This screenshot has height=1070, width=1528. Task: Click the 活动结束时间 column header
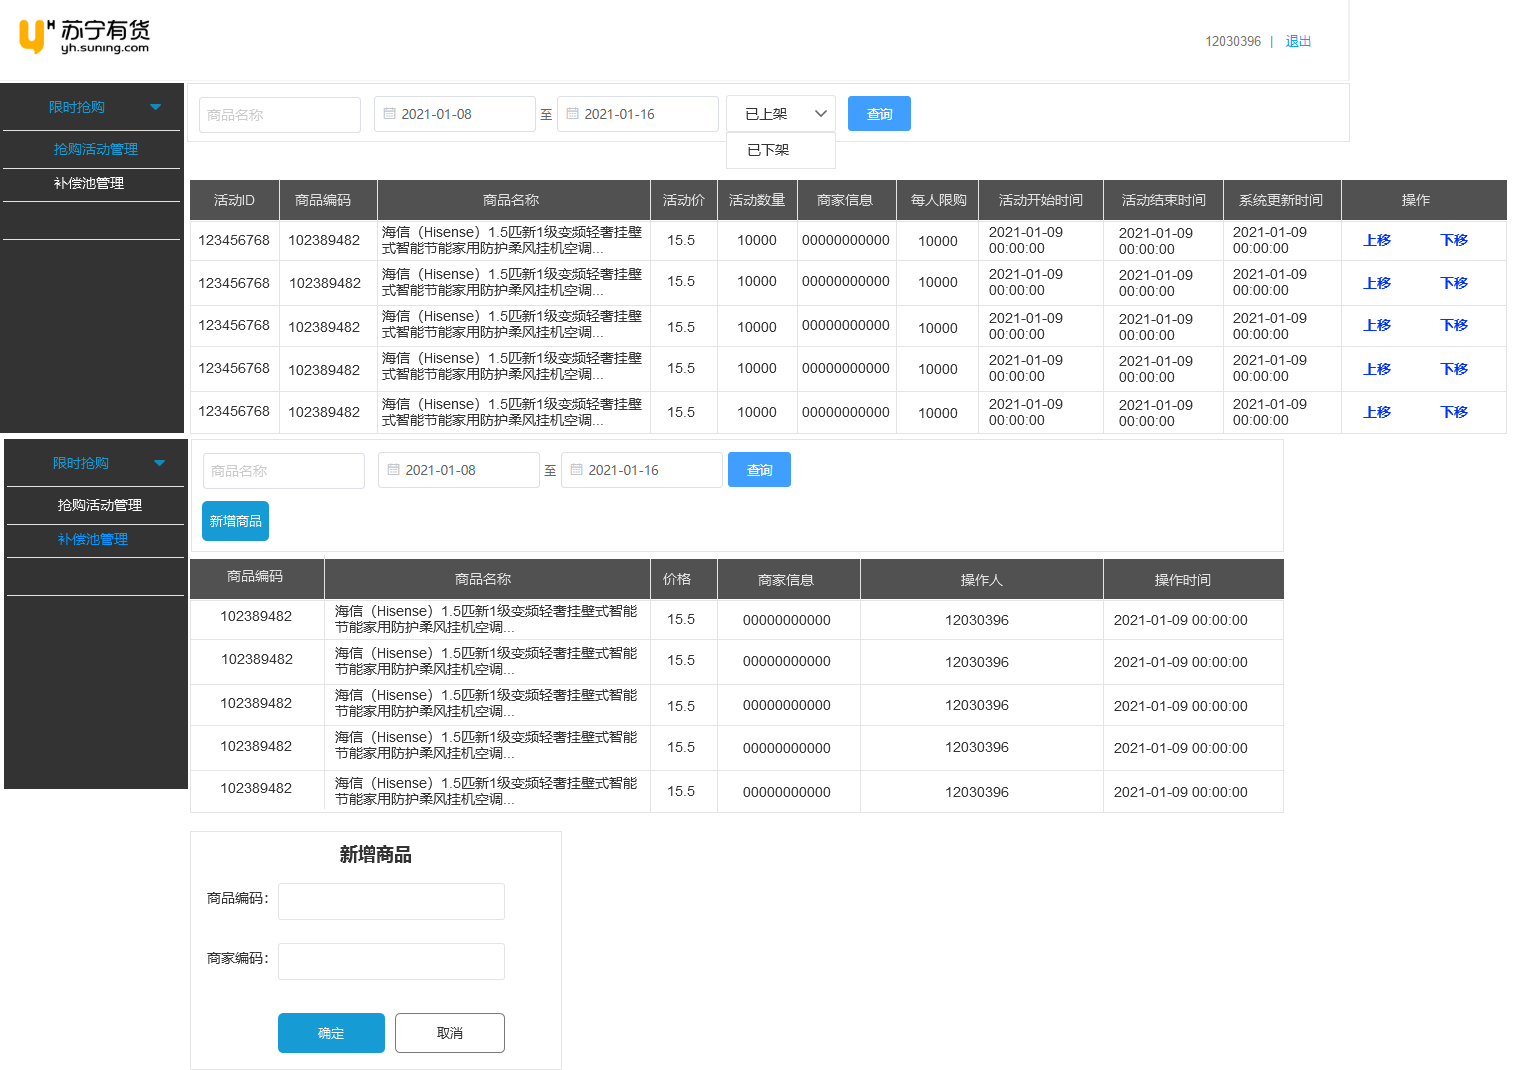[x=1163, y=200]
